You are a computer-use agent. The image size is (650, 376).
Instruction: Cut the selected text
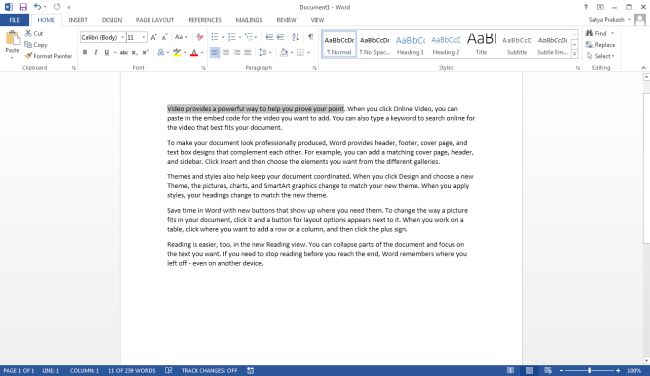pos(34,33)
